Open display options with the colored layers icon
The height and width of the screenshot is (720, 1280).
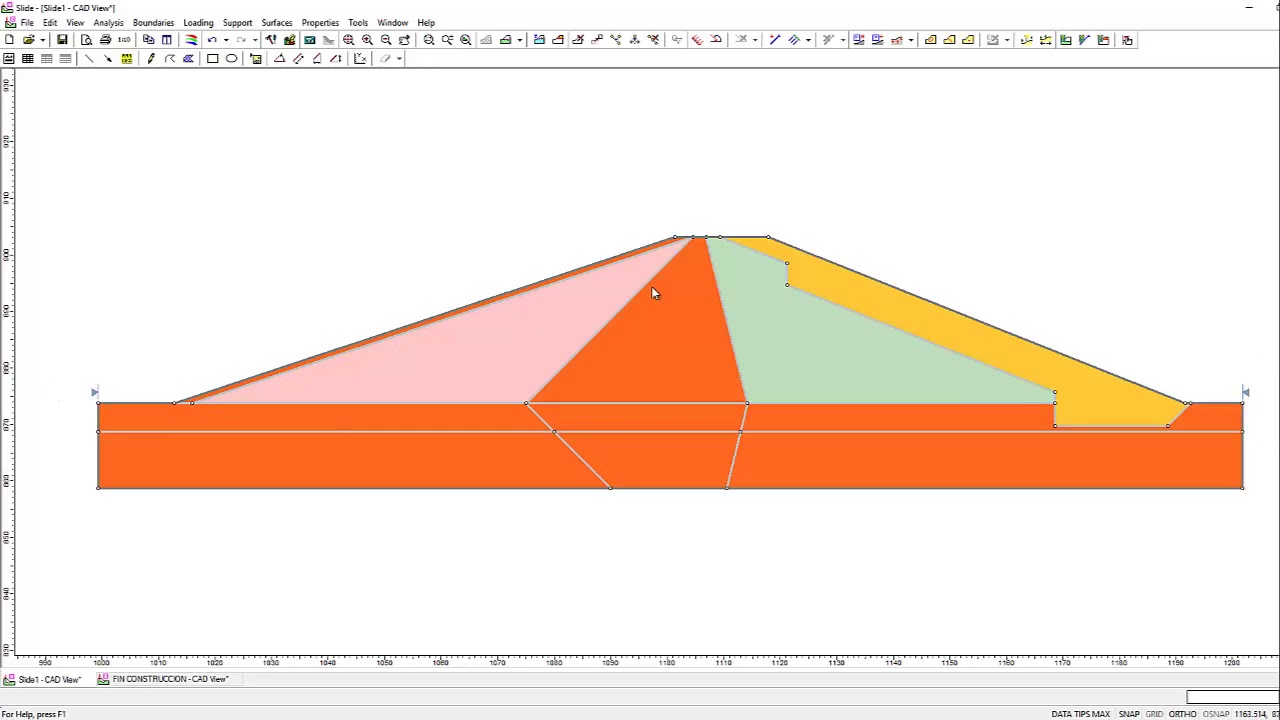tap(191, 40)
